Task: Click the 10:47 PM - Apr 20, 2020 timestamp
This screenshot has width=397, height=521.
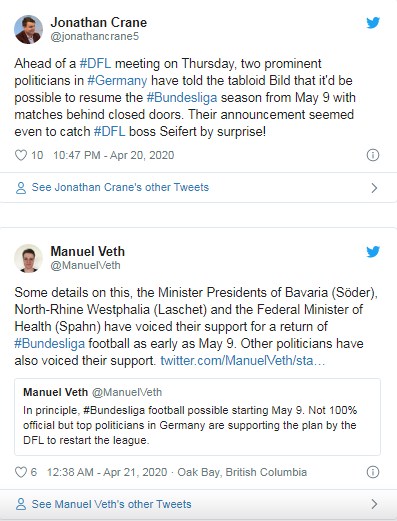Action: pyautogui.click(x=114, y=155)
